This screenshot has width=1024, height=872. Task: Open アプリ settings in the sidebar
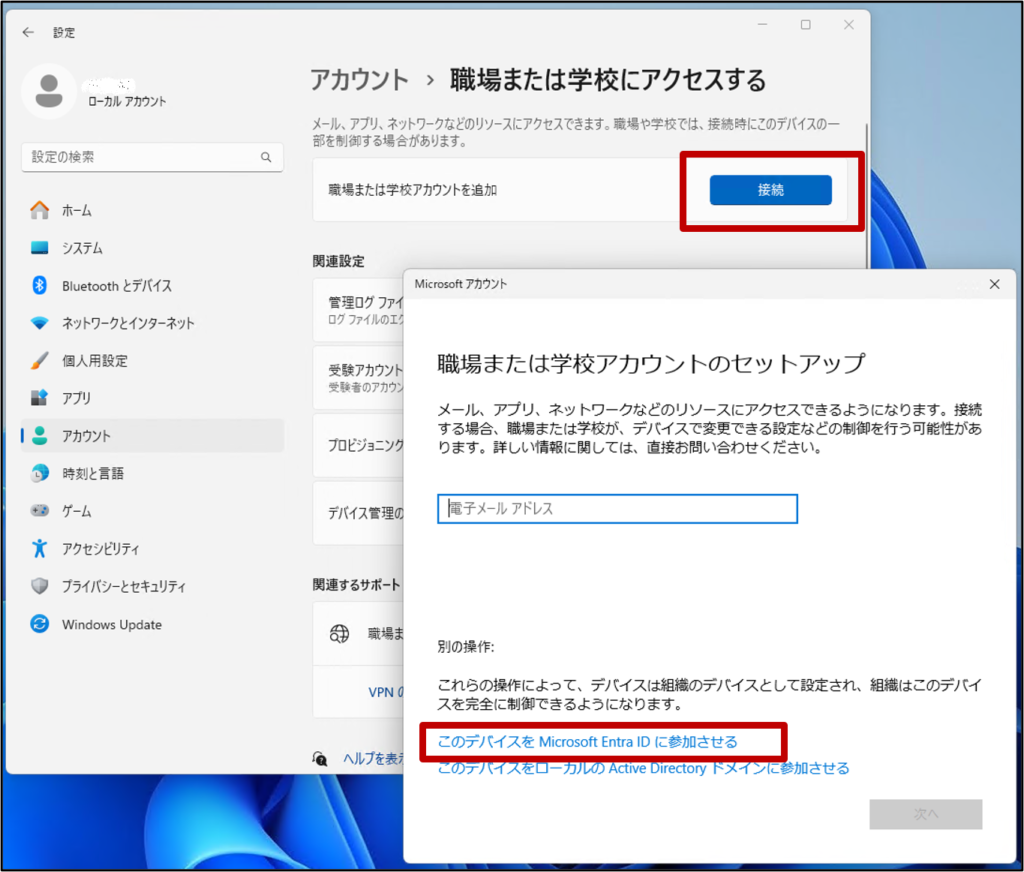click(152, 398)
